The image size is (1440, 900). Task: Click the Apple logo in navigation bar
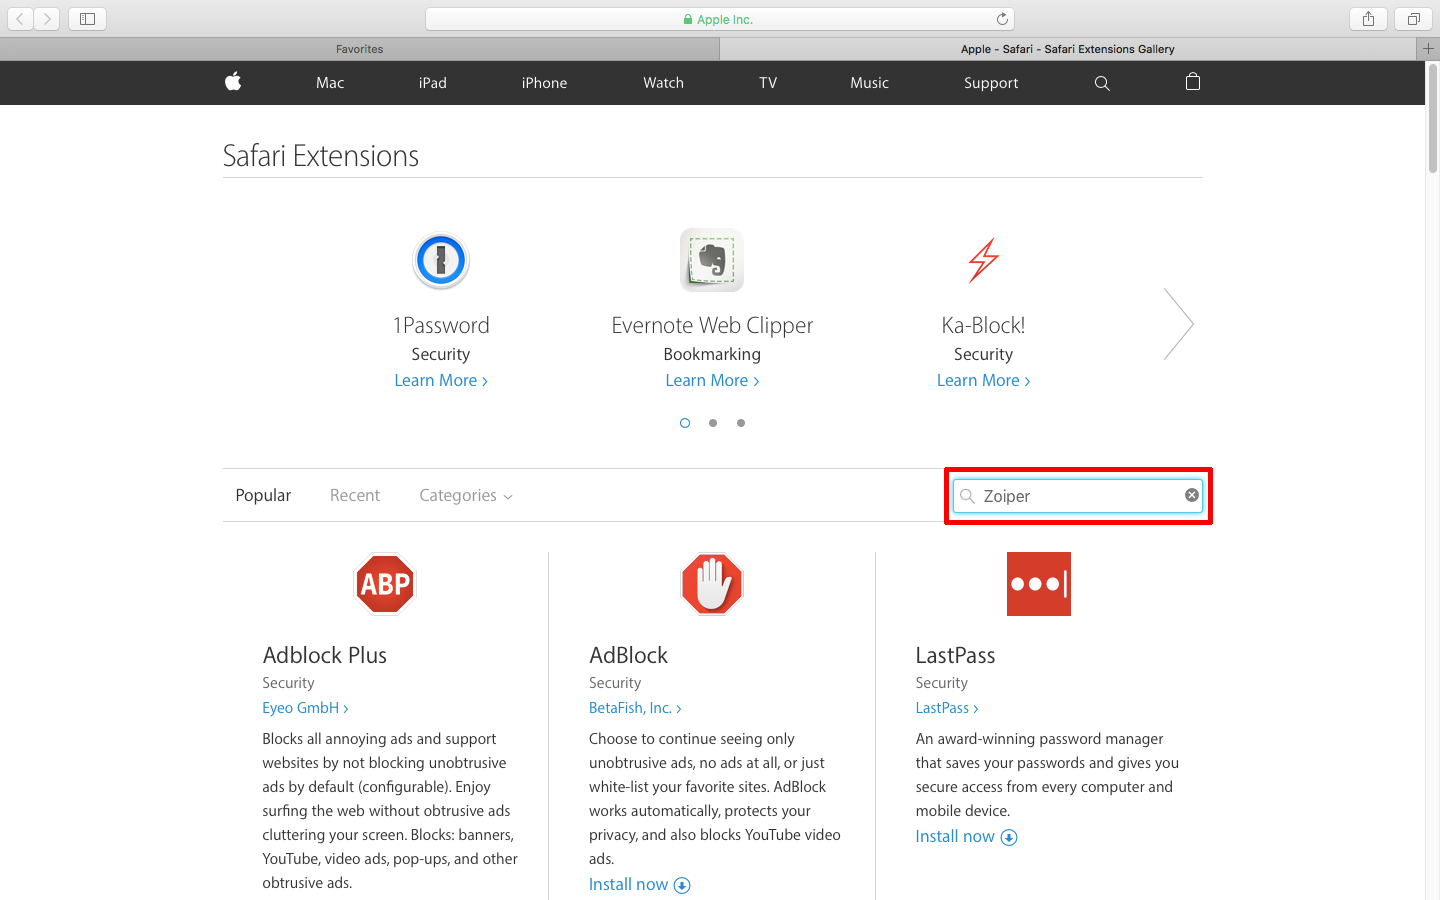click(x=233, y=82)
